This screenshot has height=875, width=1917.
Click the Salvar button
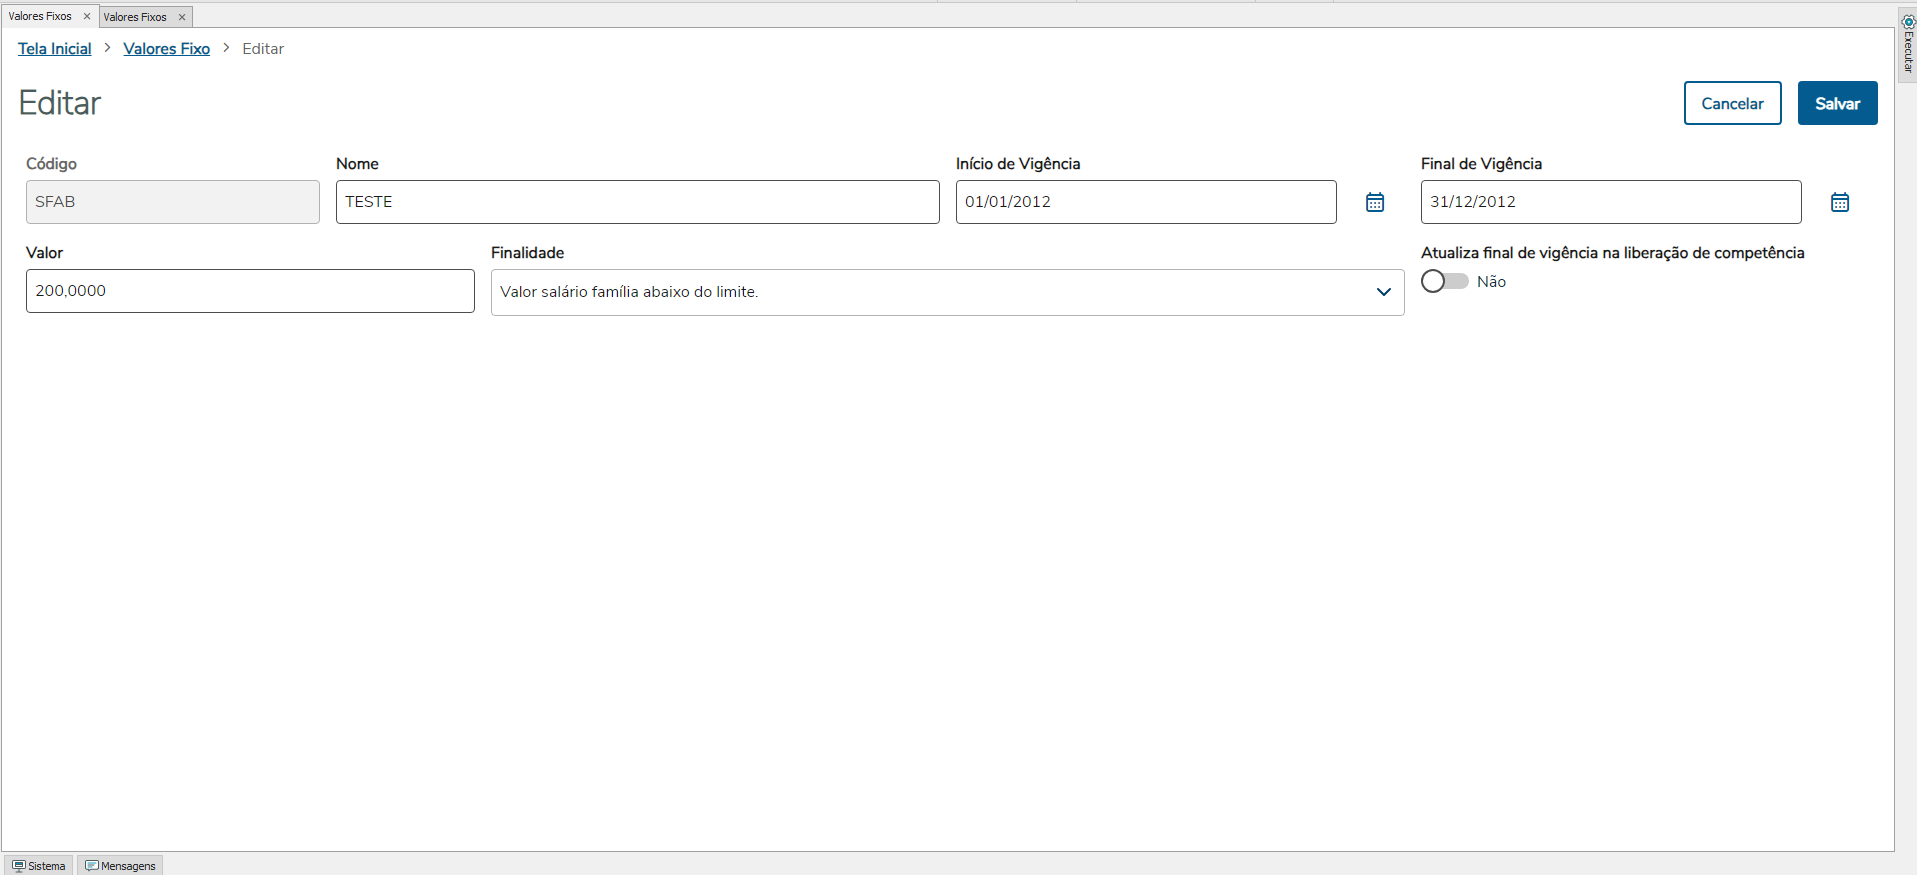(1838, 103)
